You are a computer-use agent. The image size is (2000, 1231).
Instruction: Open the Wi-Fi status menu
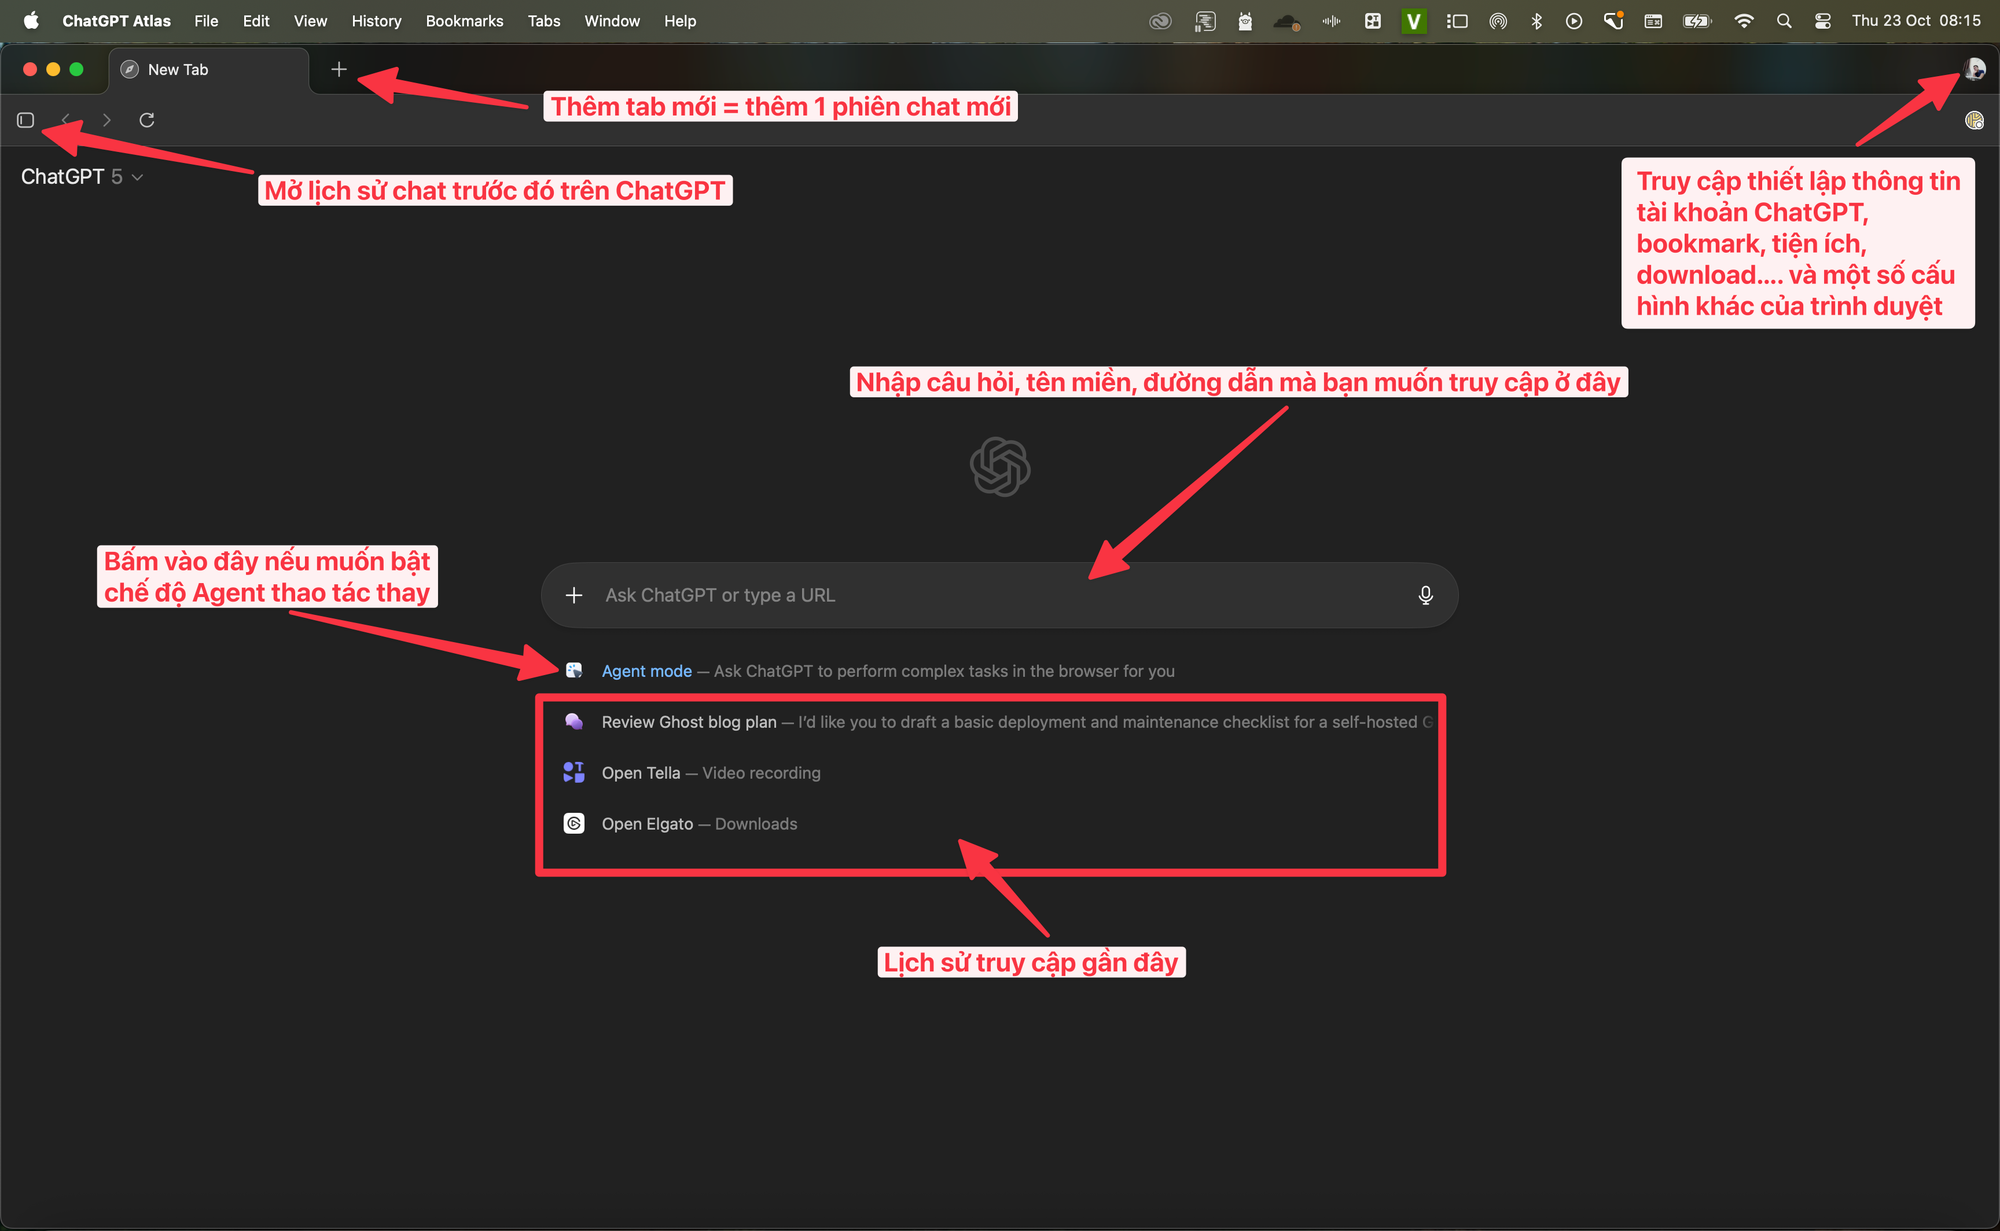pos(1743,21)
